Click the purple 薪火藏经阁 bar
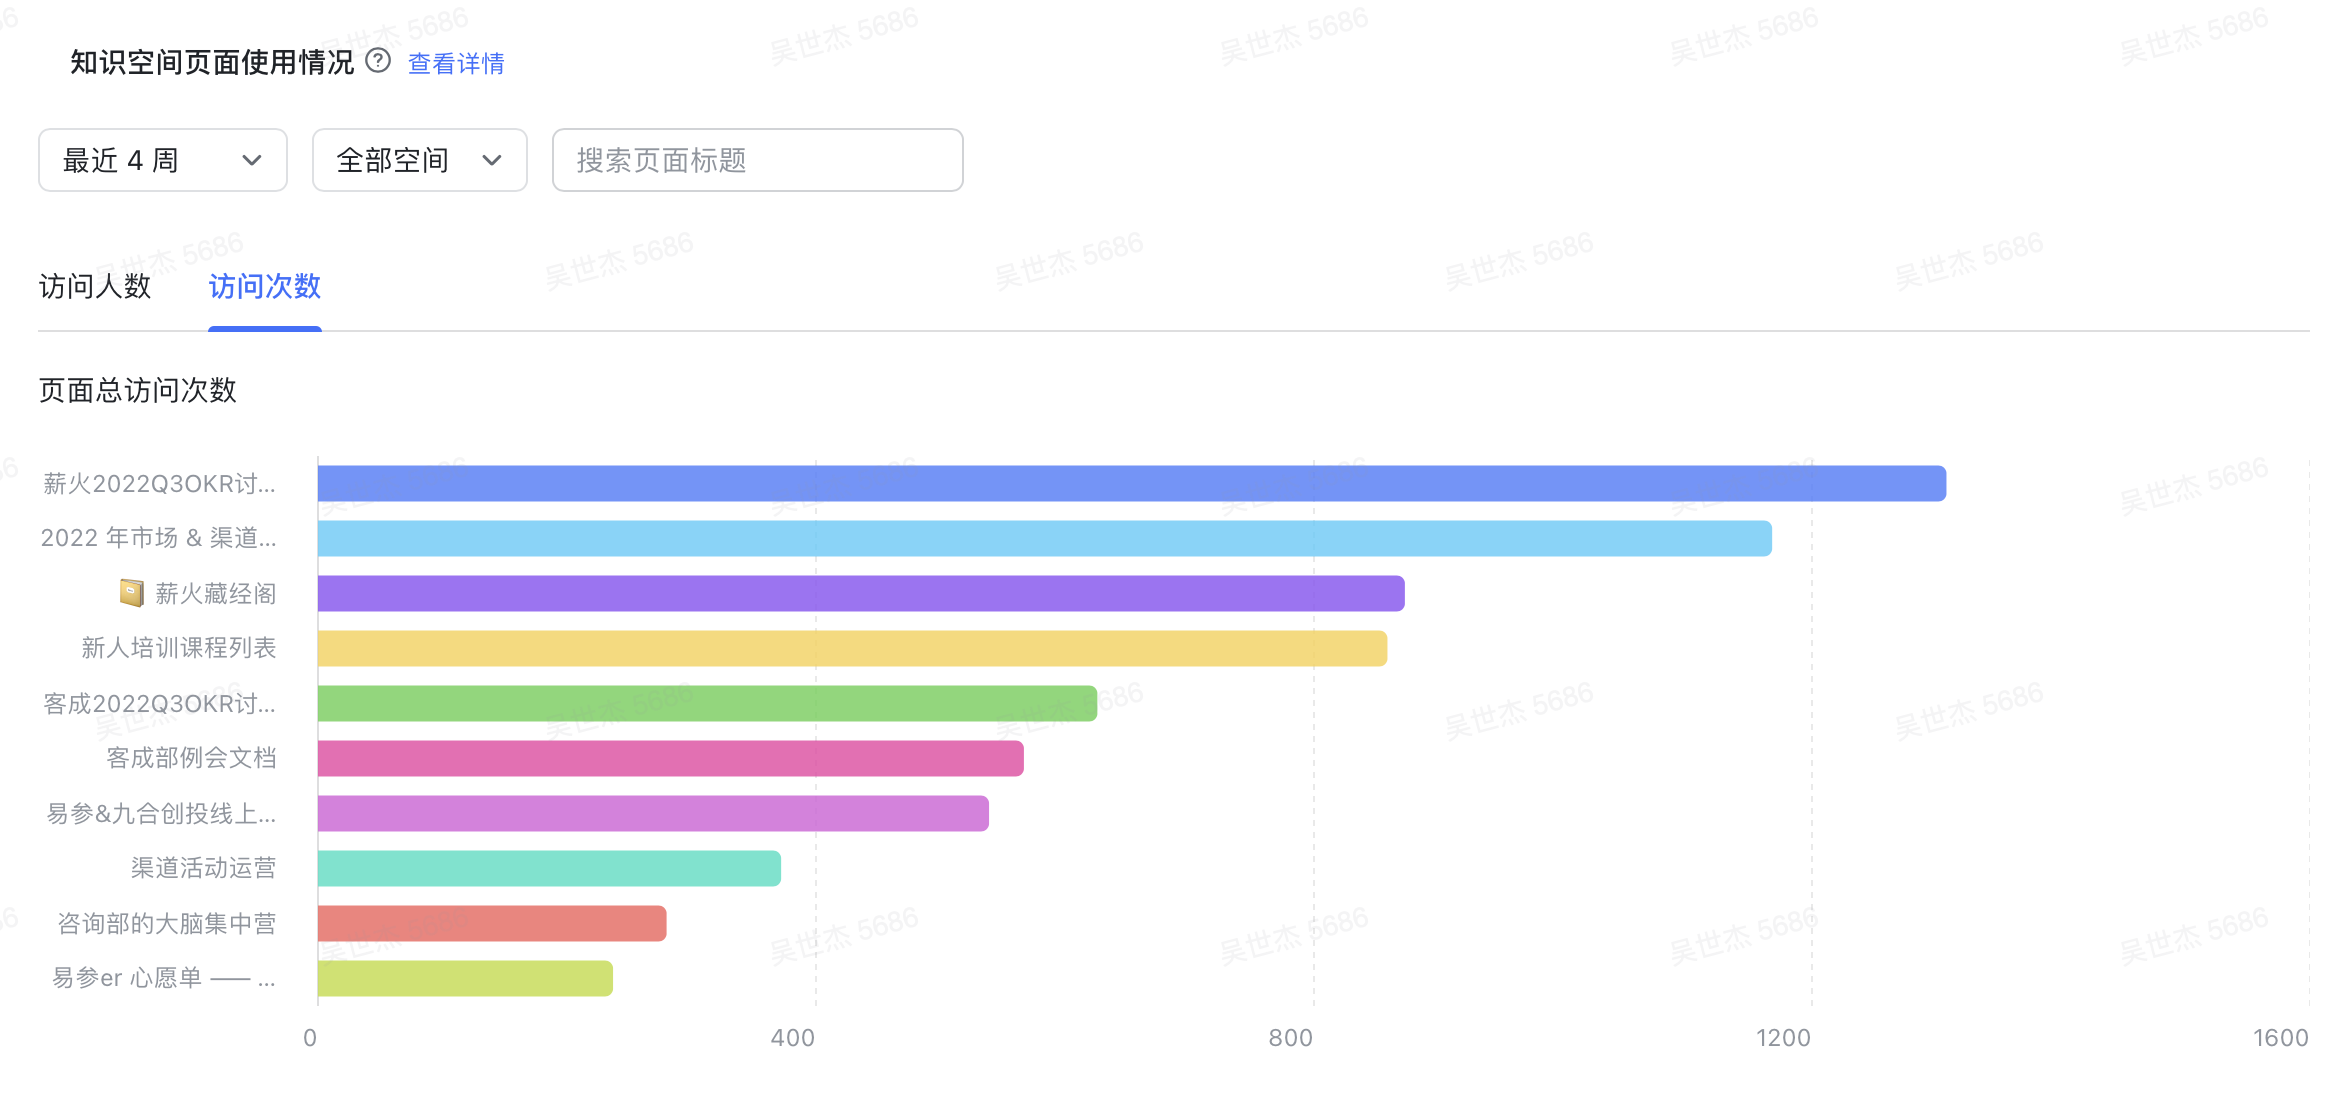The image size is (2346, 1098). (861, 594)
